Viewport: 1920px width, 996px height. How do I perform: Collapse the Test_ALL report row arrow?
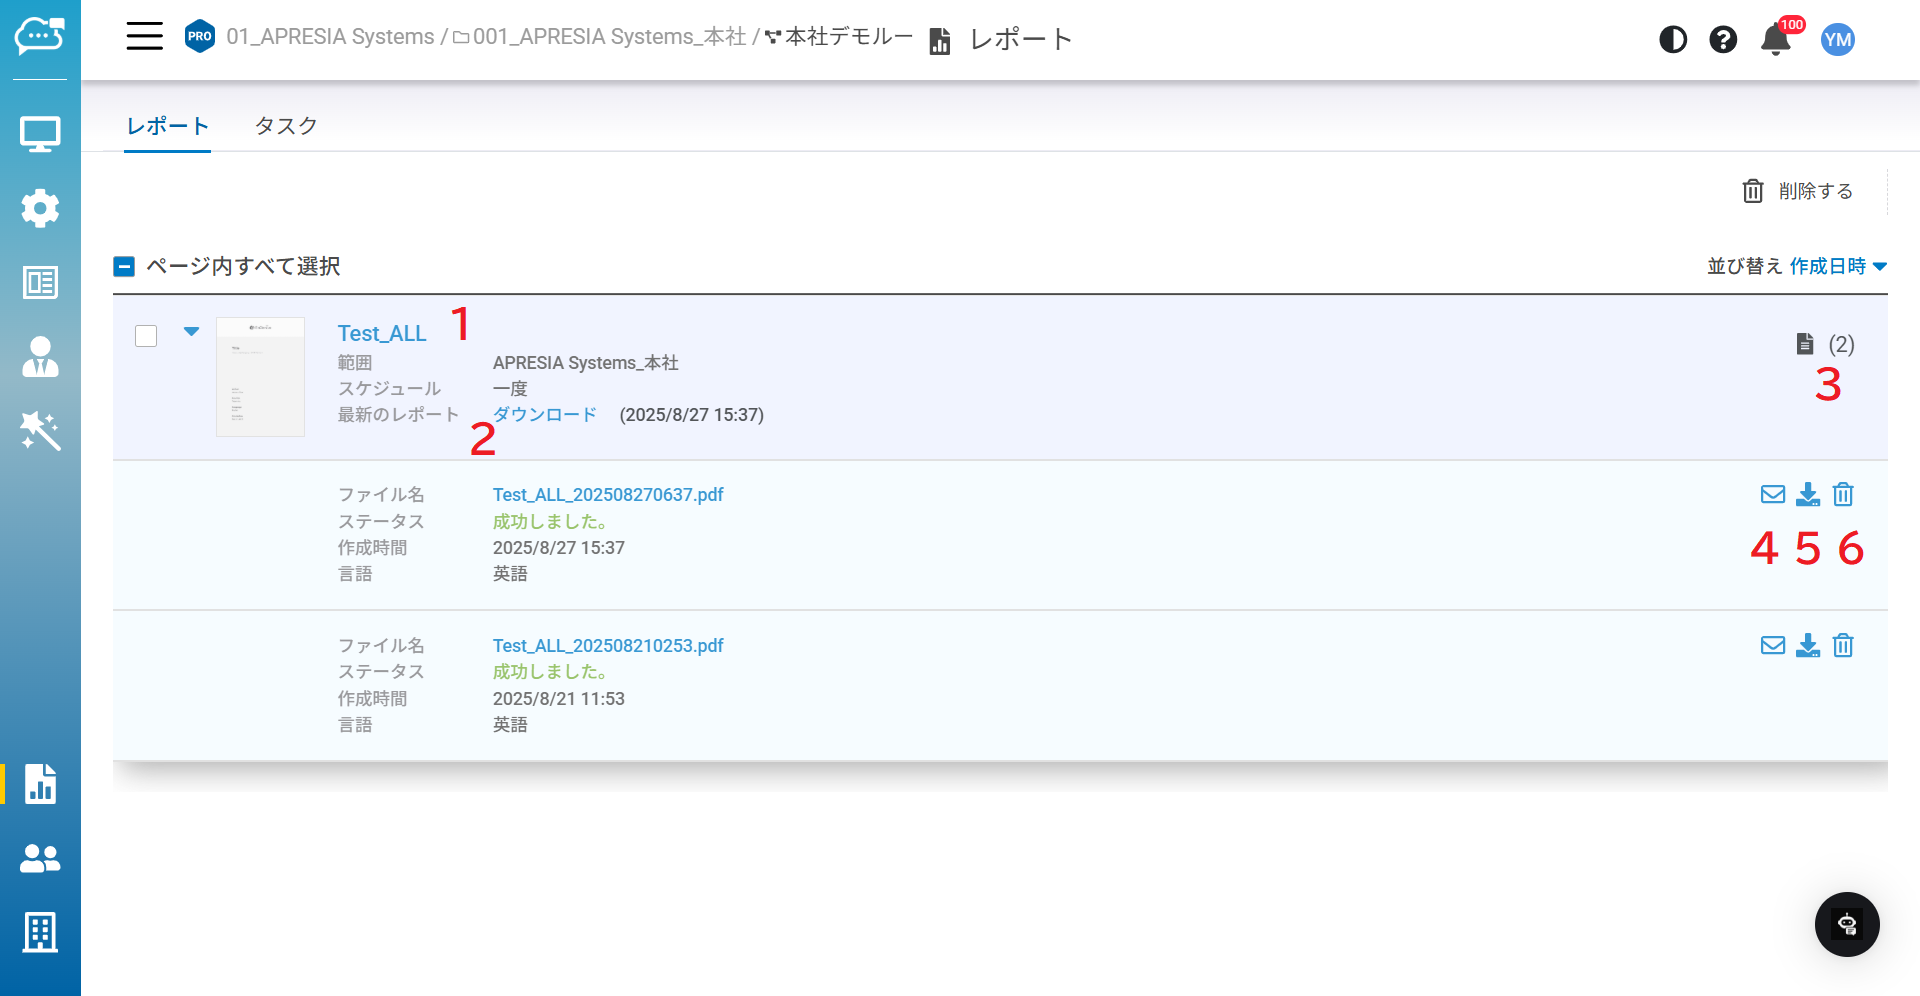tap(191, 331)
